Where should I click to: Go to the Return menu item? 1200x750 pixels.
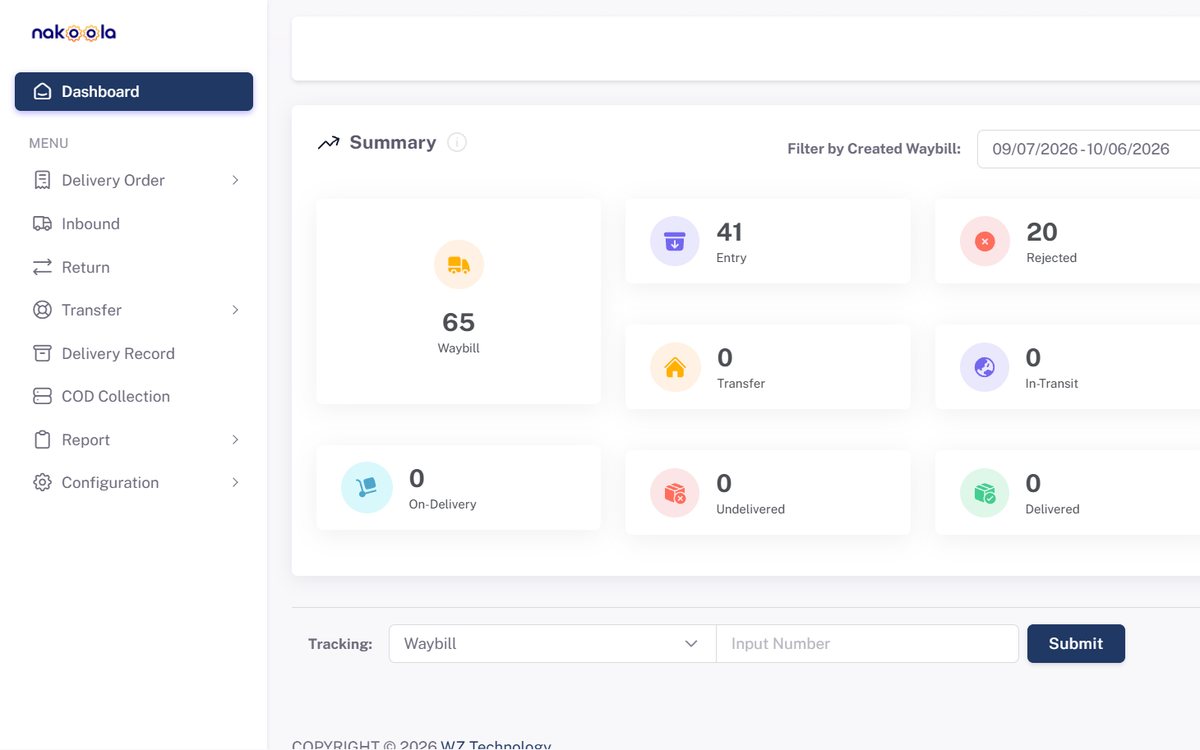tap(134, 267)
